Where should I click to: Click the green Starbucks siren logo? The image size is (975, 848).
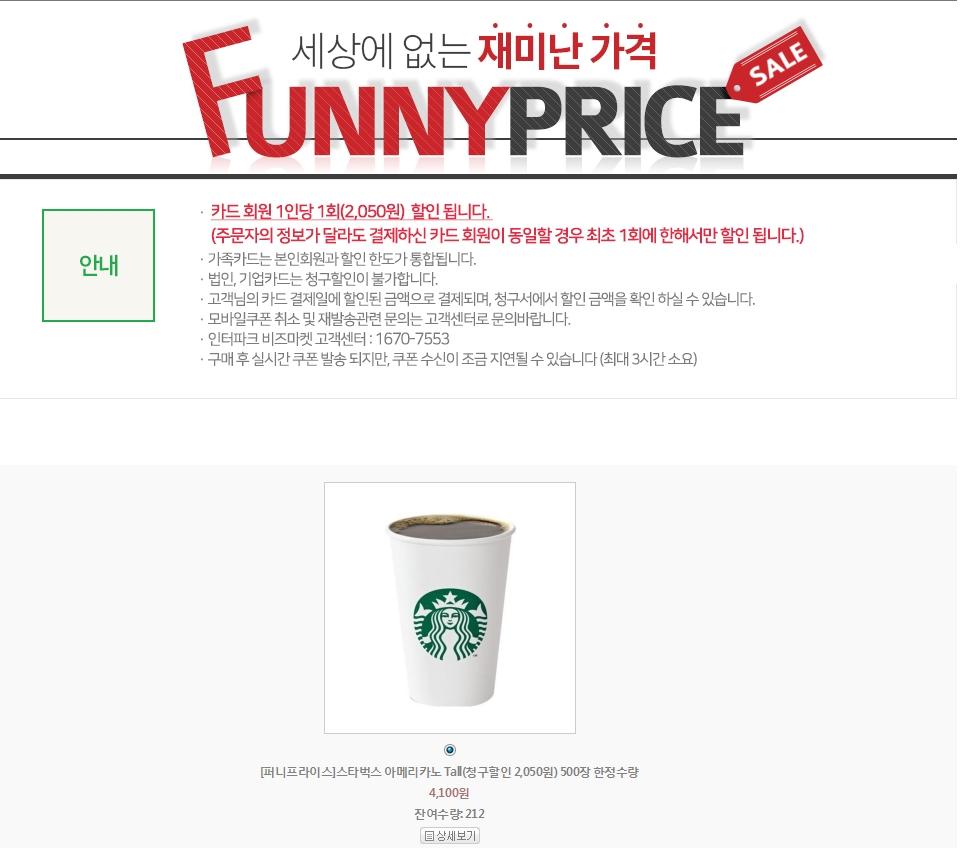pos(451,624)
